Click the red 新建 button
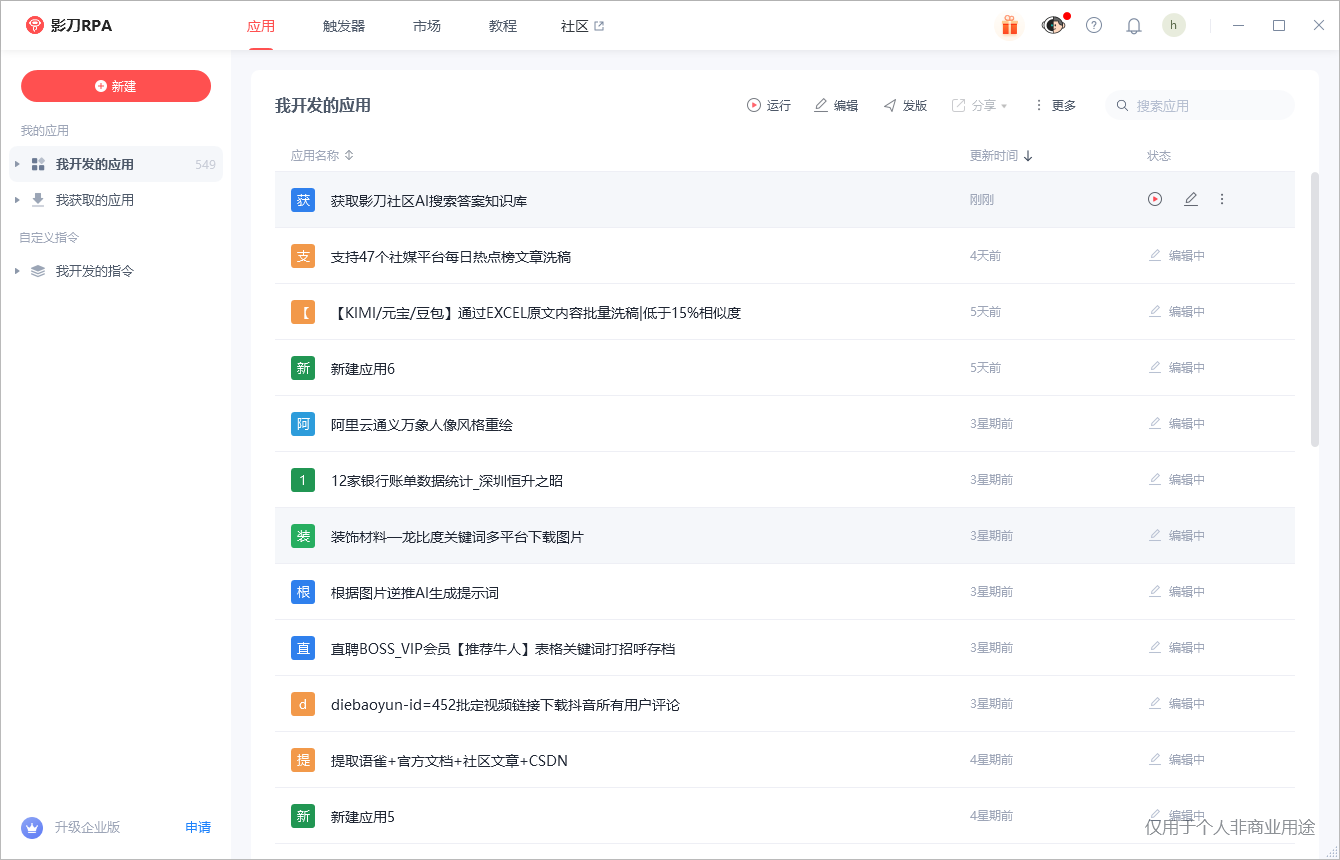The width and height of the screenshot is (1340, 860). (116, 86)
